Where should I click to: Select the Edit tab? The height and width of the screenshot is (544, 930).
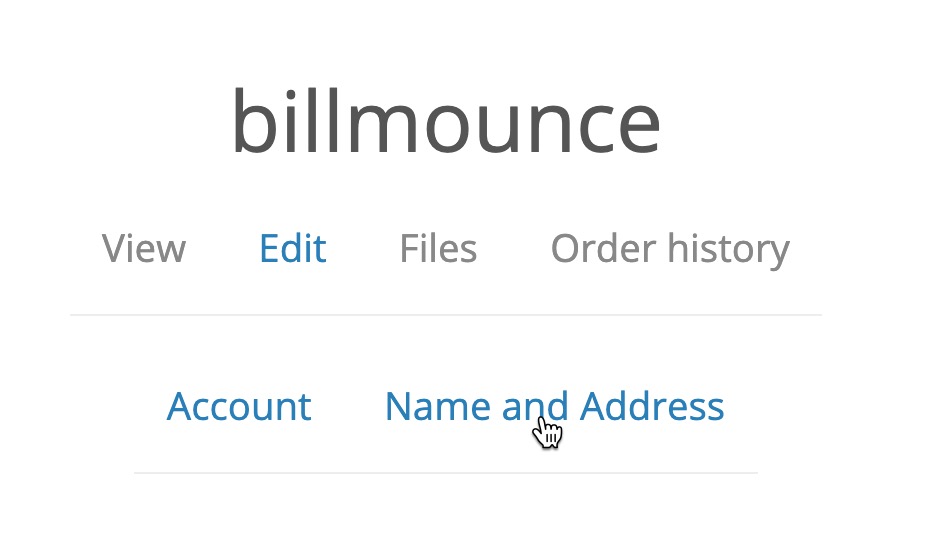292,248
